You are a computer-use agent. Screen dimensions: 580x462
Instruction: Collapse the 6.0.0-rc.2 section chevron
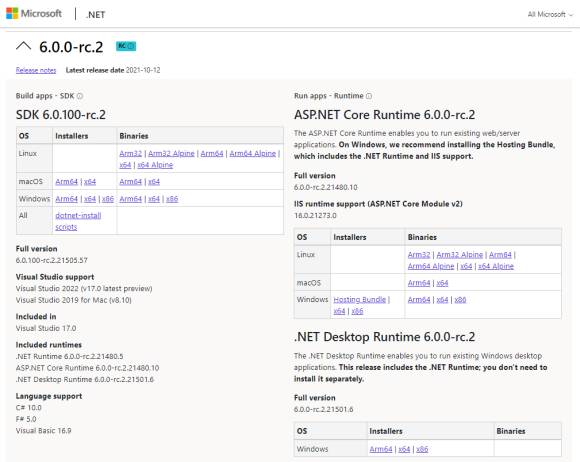[24, 46]
